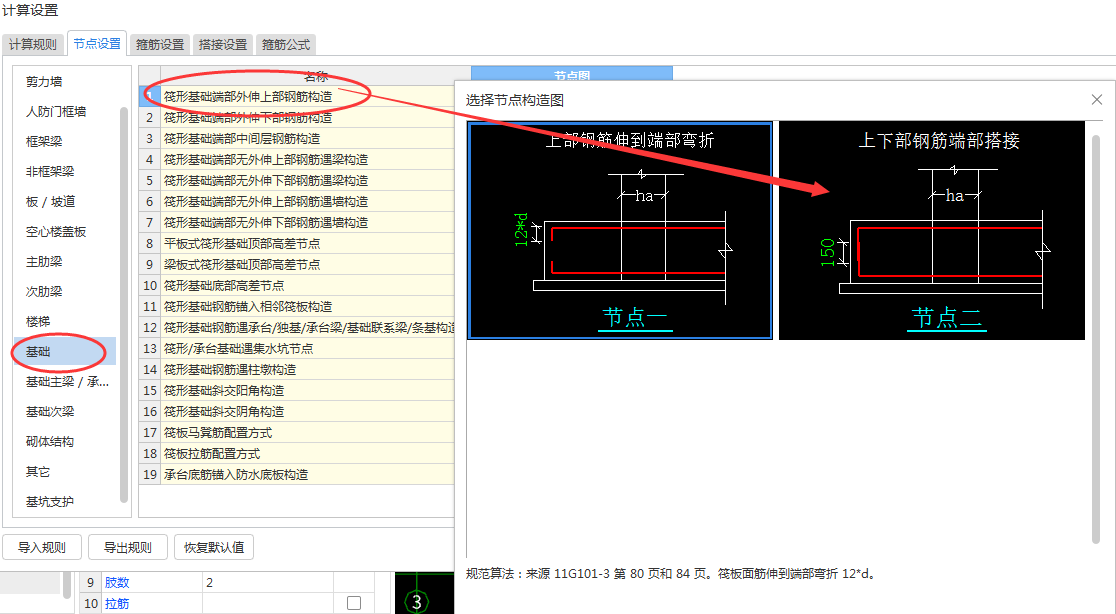Viewport: 1116px width, 614px height.
Task: Click the 名称 column header
Action: pos(315,75)
